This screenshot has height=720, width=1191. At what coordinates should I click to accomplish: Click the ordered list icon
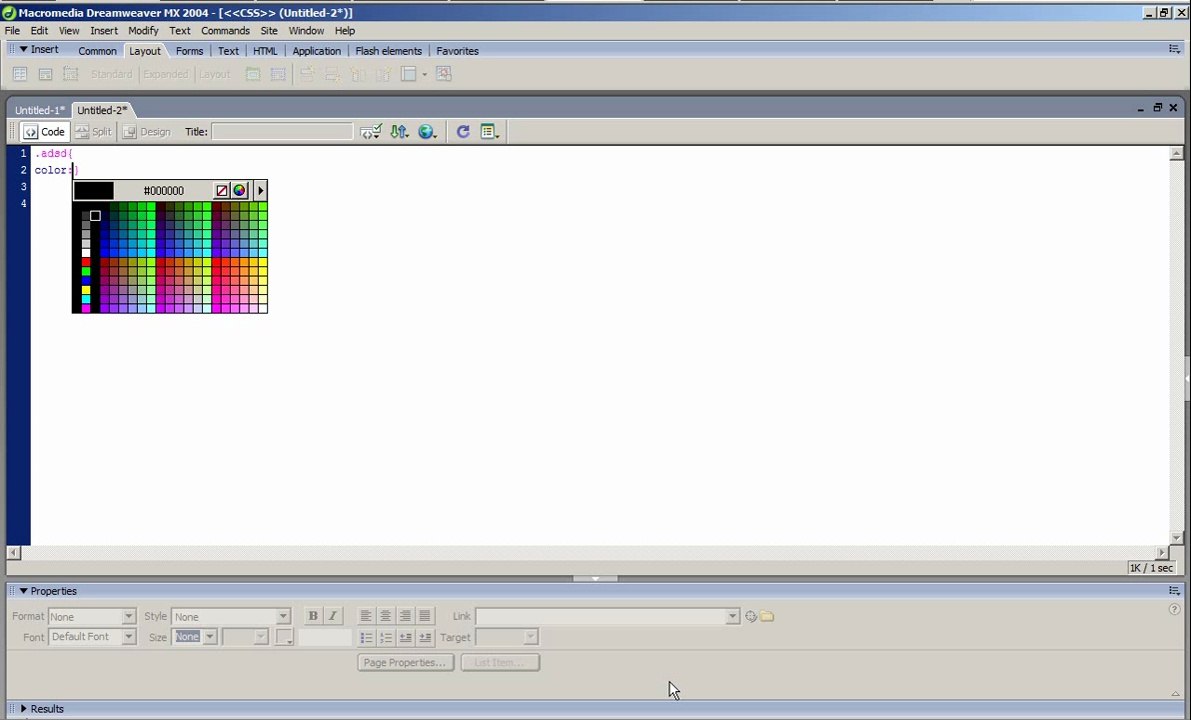[386, 637]
